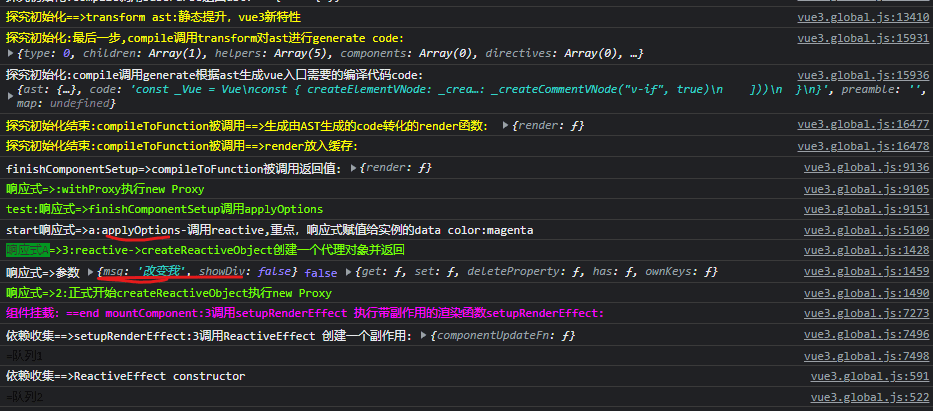
Task: Open source link vue3.global.js:9151
Action: pos(866,209)
